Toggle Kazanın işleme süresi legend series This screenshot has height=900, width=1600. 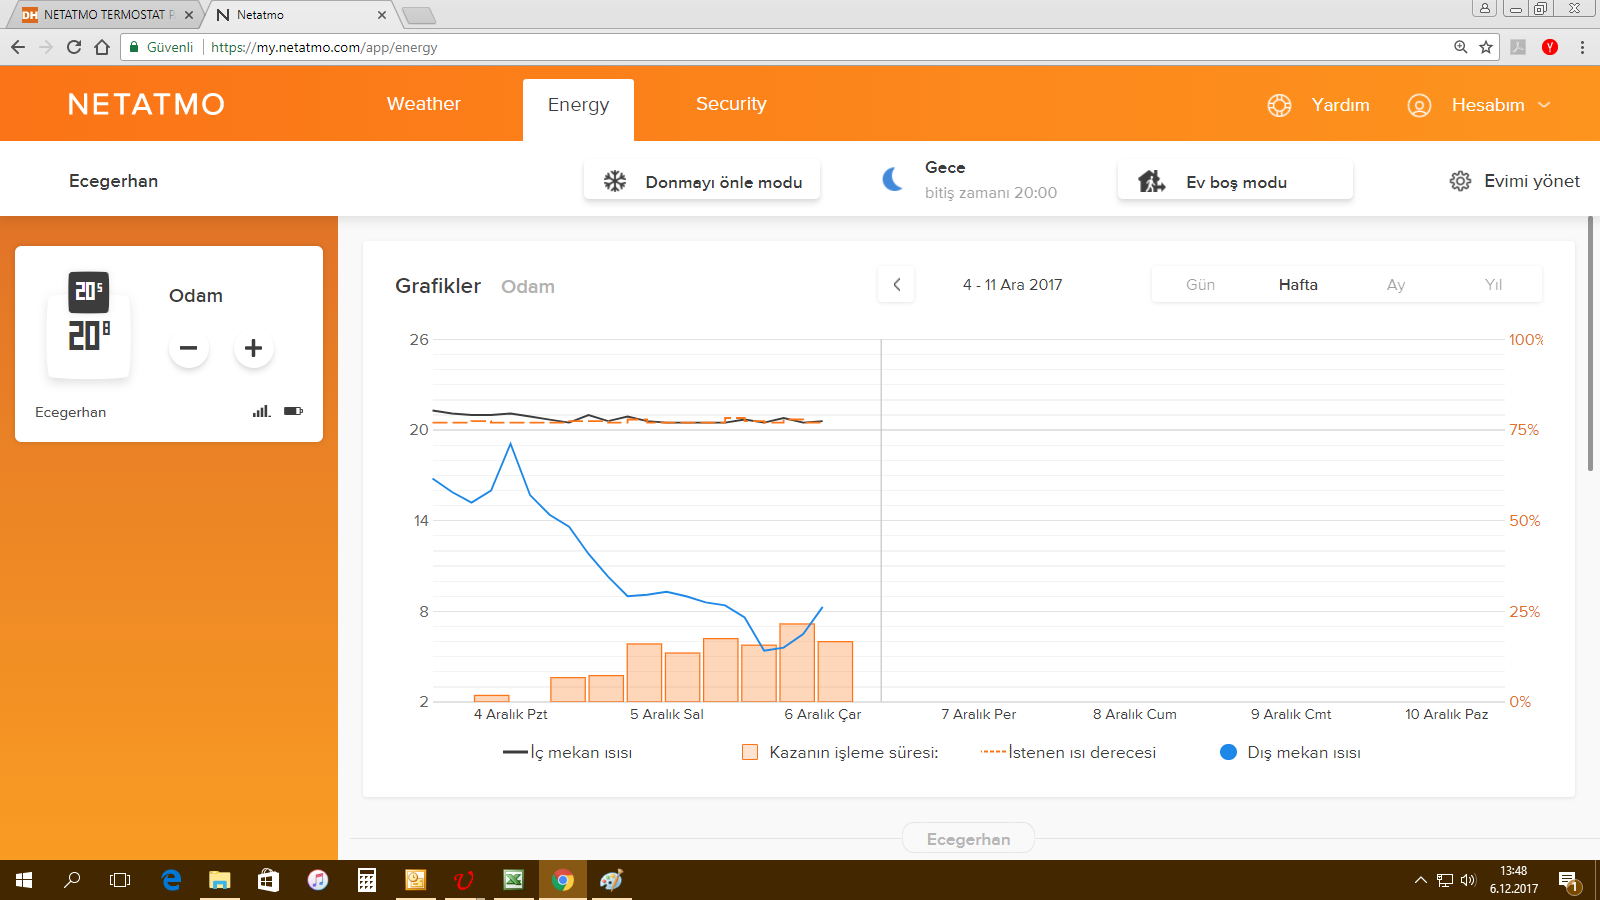(840, 752)
